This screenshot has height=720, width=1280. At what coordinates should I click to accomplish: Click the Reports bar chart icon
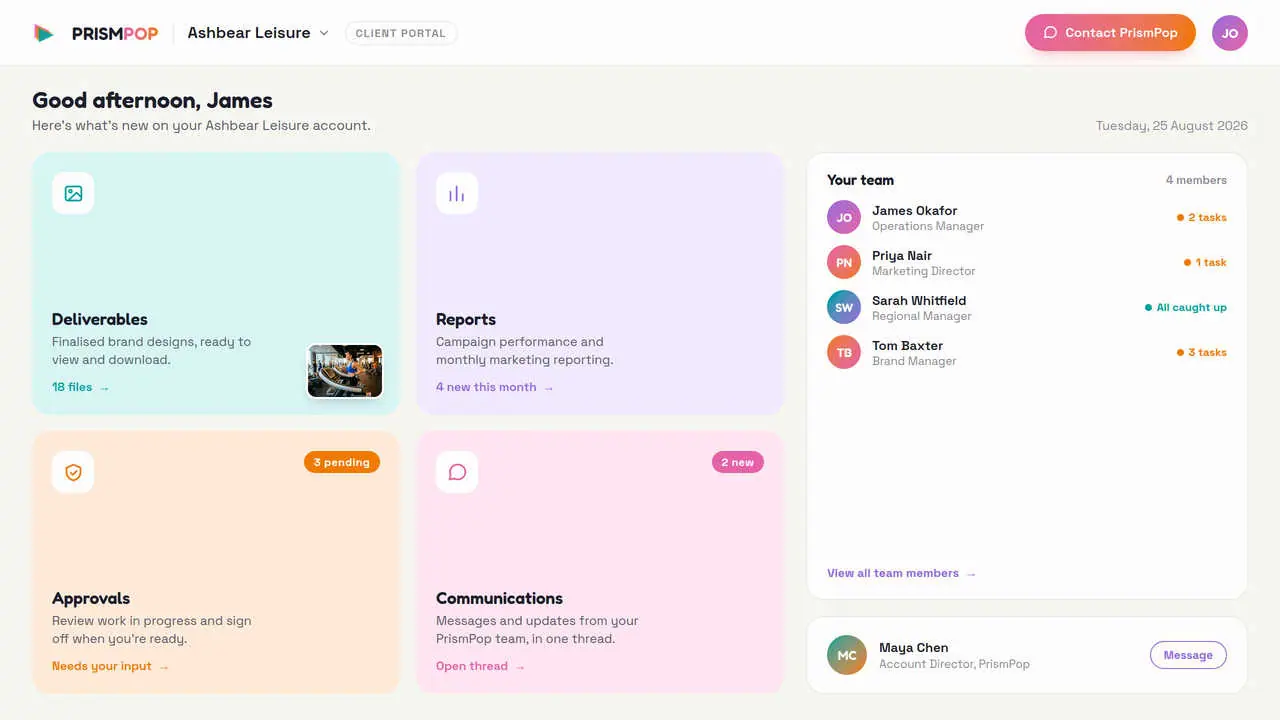[457, 193]
